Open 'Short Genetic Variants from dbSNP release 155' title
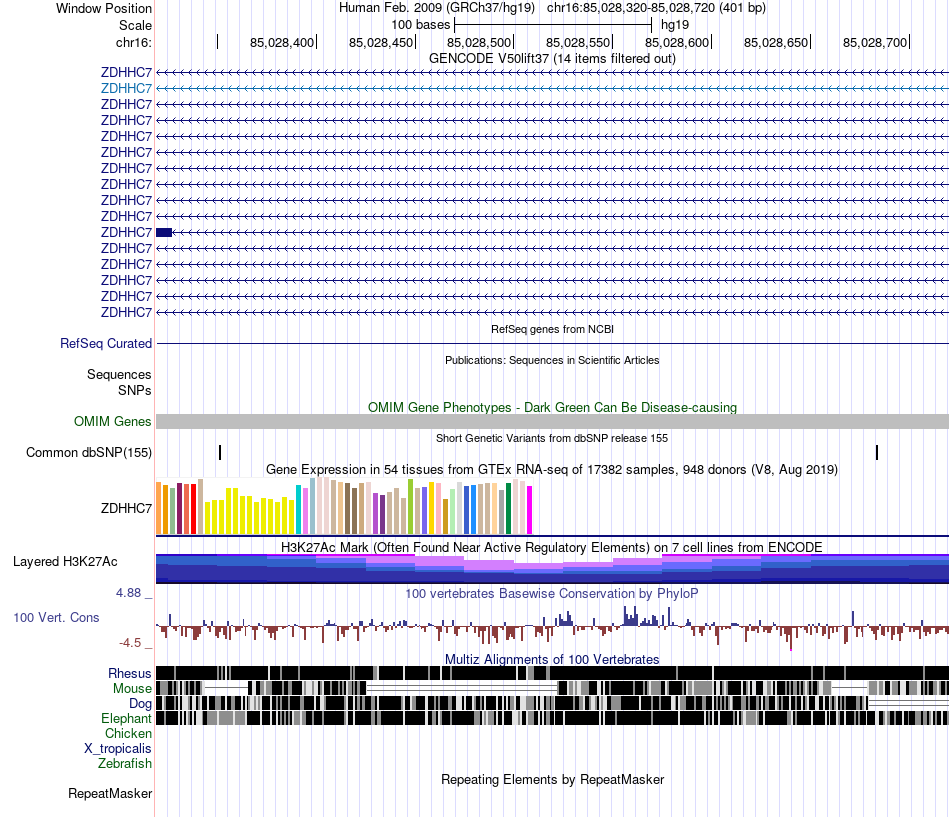Viewport: 950px width, 817px height. (x=552, y=438)
